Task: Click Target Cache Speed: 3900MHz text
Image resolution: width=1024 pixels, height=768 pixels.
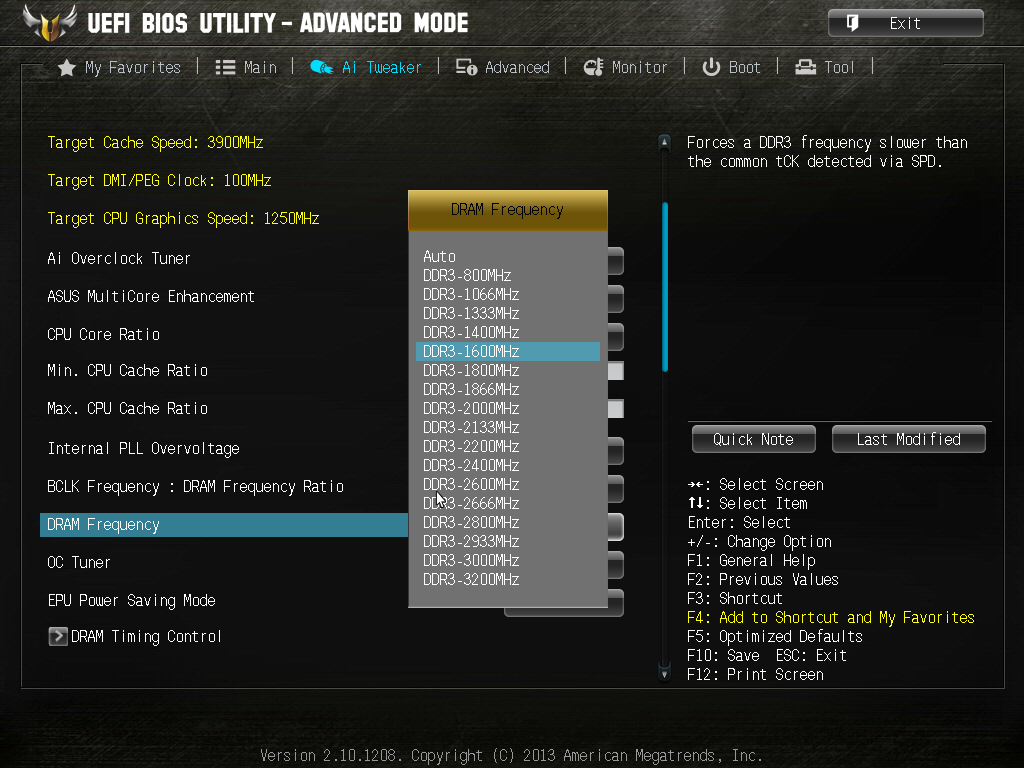Action: click(x=155, y=142)
